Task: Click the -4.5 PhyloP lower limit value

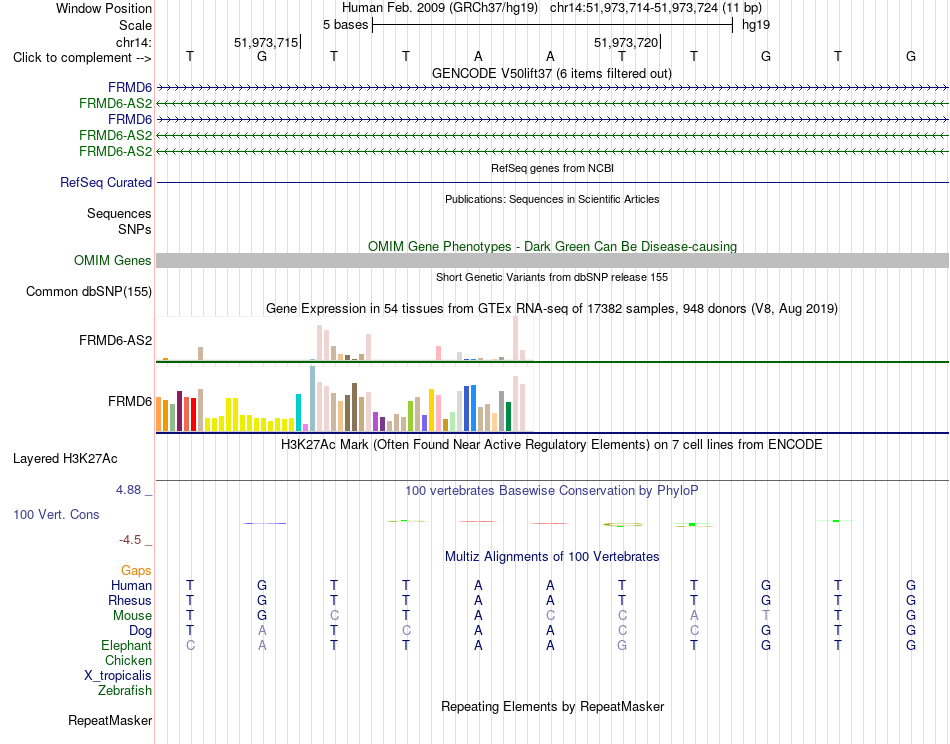Action: (x=130, y=540)
